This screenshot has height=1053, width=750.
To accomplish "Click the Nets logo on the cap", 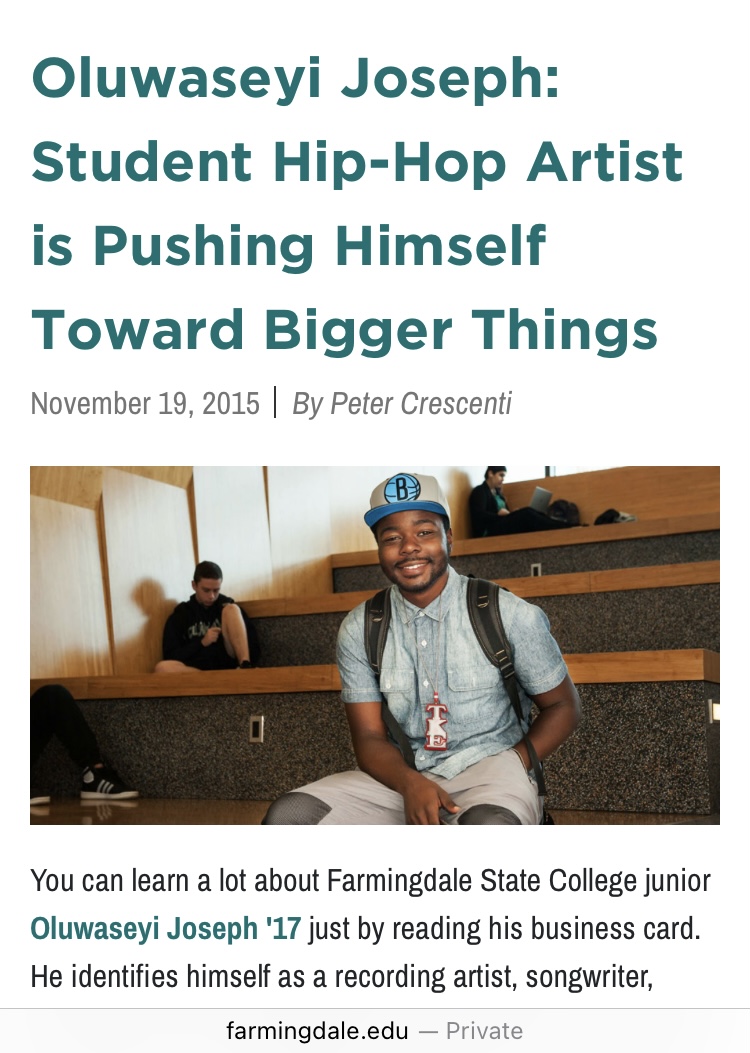I will click(x=401, y=489).
